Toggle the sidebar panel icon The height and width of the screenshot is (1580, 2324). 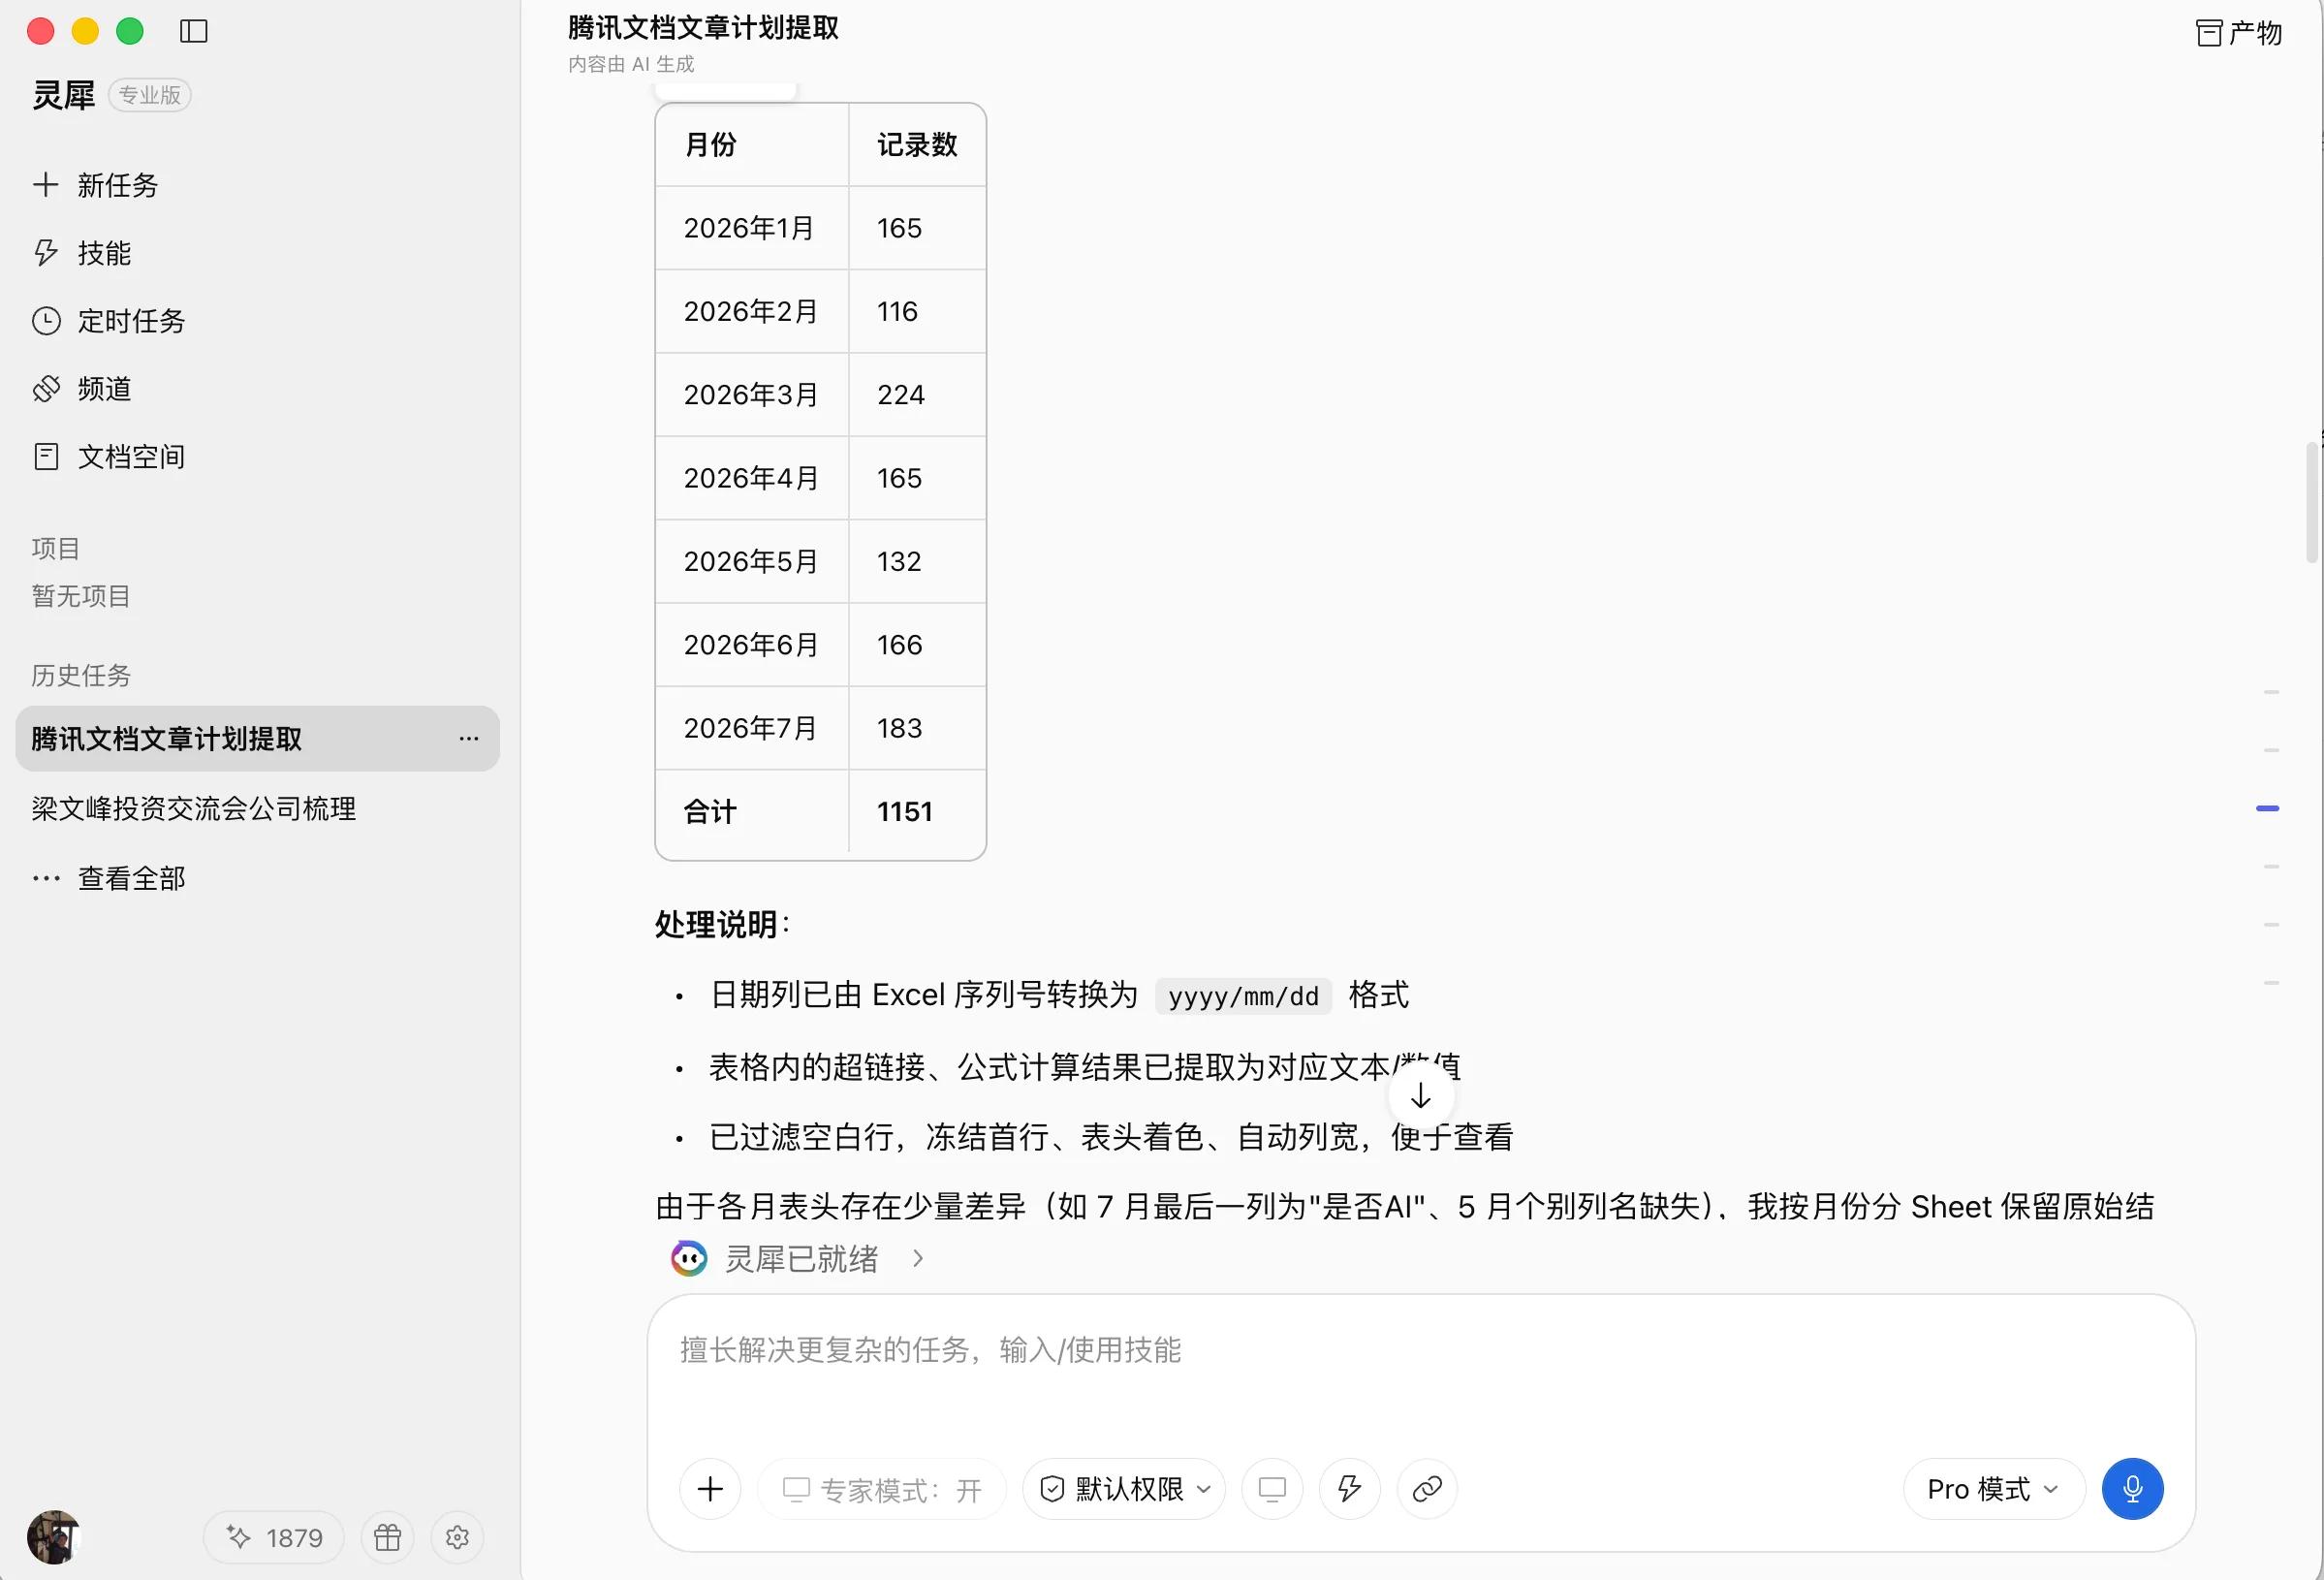coord(193,31)
